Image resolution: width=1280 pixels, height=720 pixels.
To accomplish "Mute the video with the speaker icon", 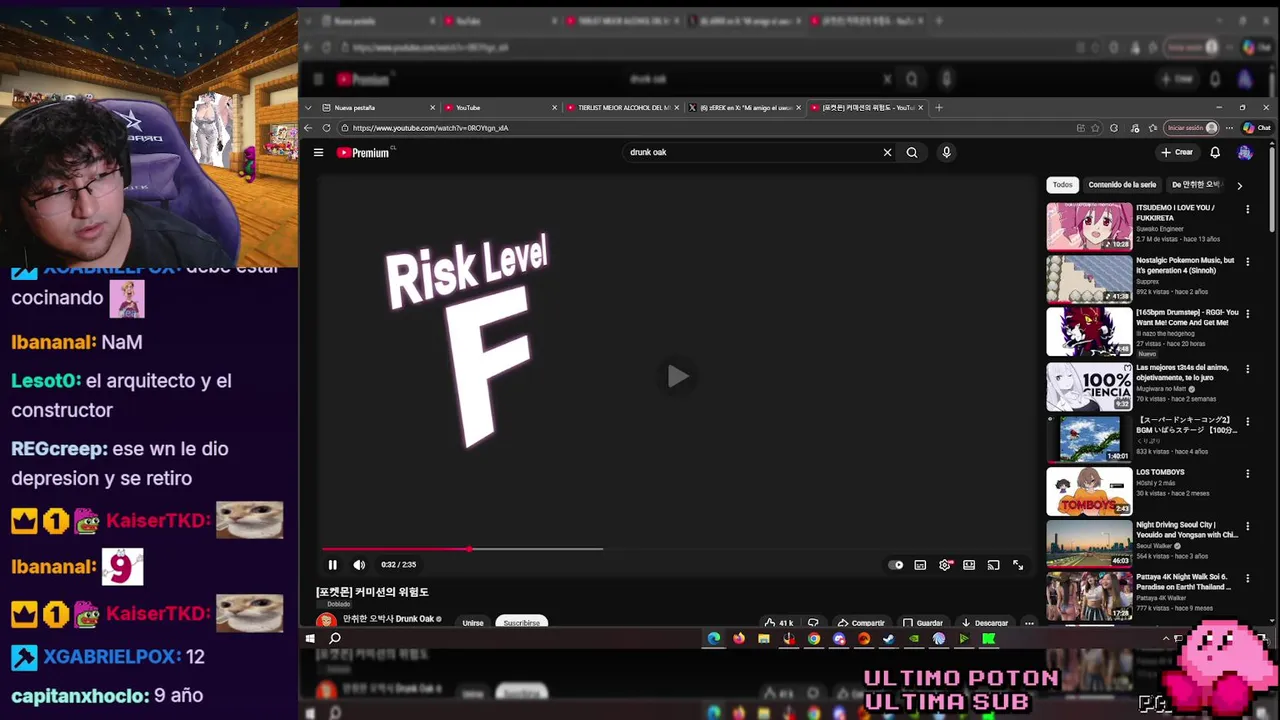I will (359, 565).
